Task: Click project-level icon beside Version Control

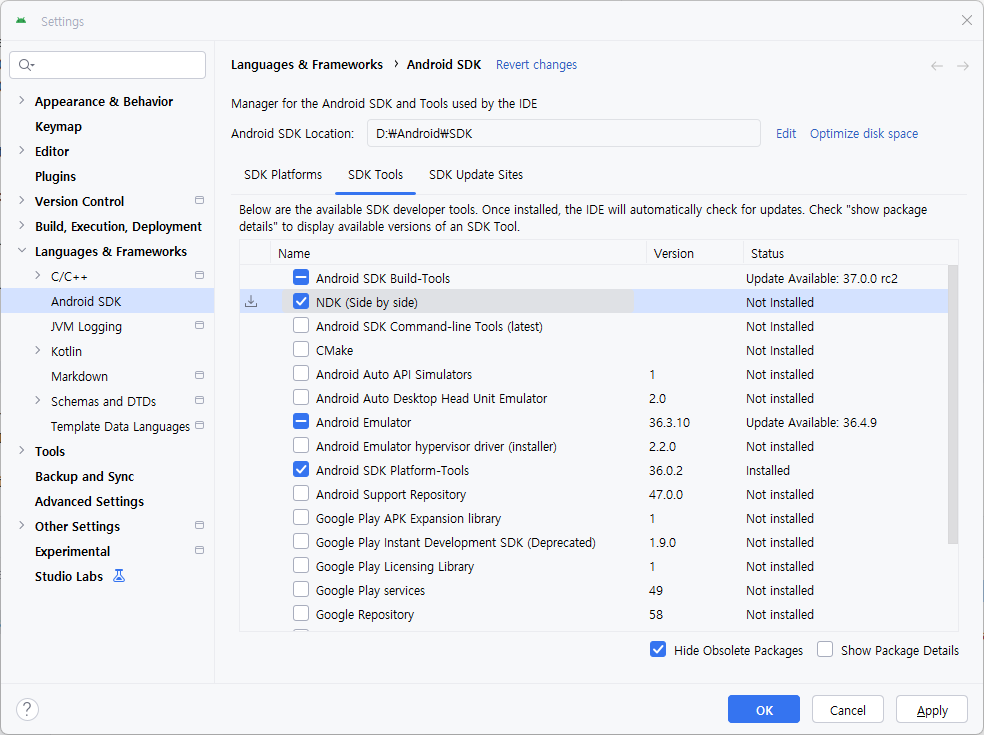Action: click(x=200, y=200)
